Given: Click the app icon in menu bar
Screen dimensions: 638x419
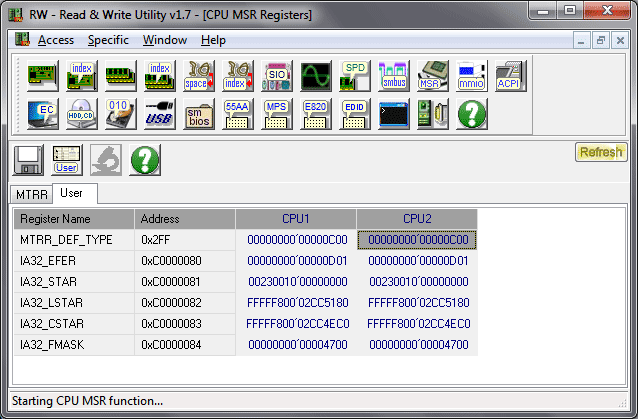Looking at the screenshot, I should click(22, 39).
